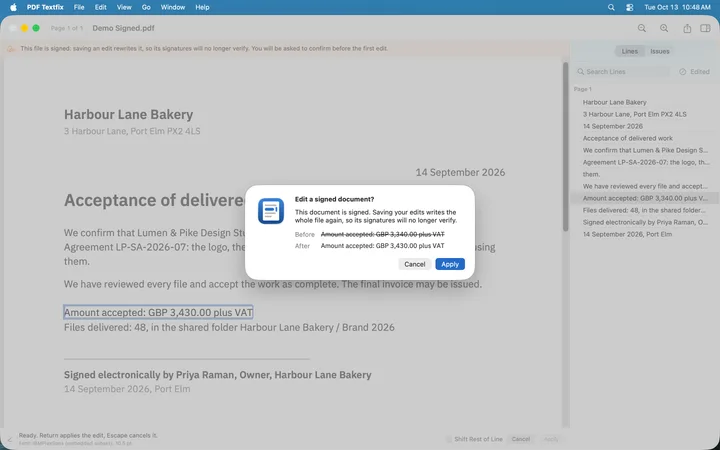Toggle the Edited filter in sidebar
720x450 pixels.
[x=694, y=72]
